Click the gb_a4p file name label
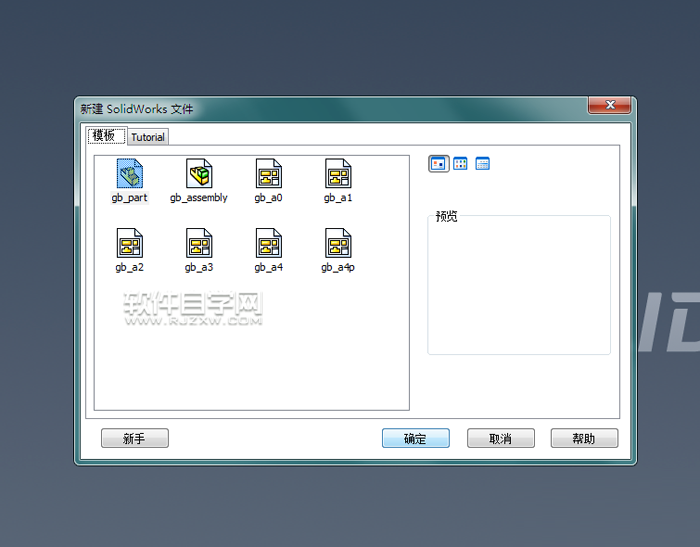This screenshot has height=547, width=700. pos(338,267)
